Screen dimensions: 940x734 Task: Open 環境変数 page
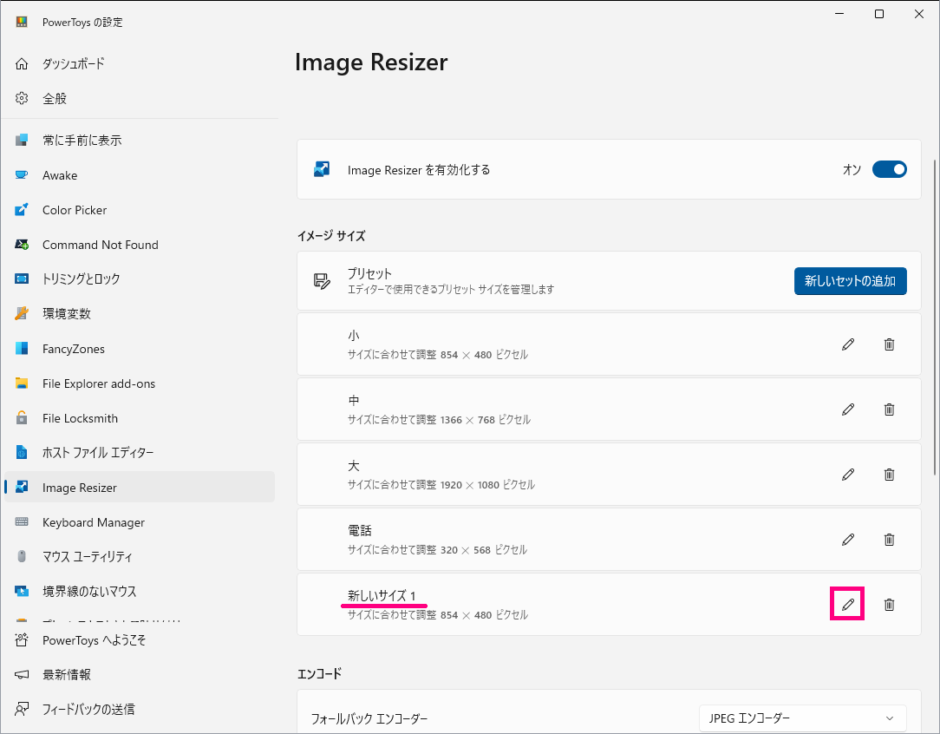[139, 314]
